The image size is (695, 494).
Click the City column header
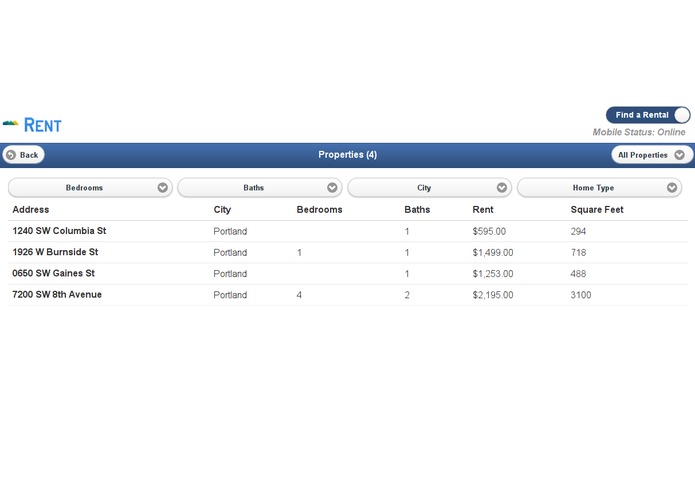222,210
